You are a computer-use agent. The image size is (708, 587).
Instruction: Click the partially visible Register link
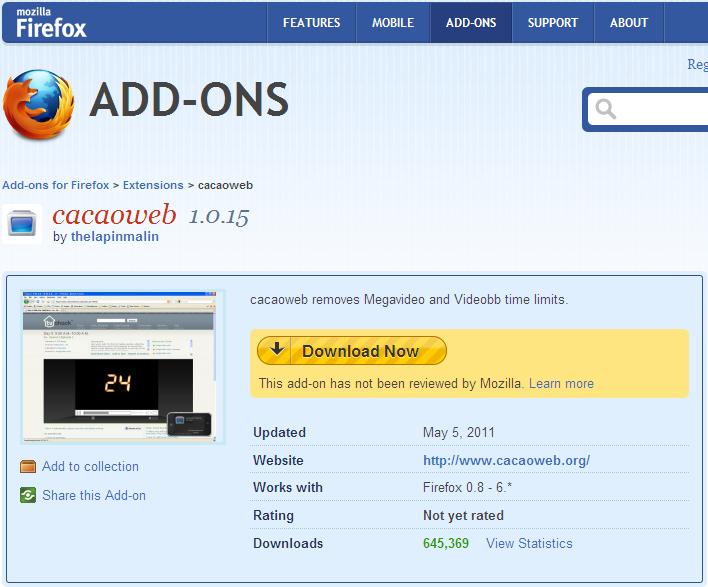click(697, 64)
